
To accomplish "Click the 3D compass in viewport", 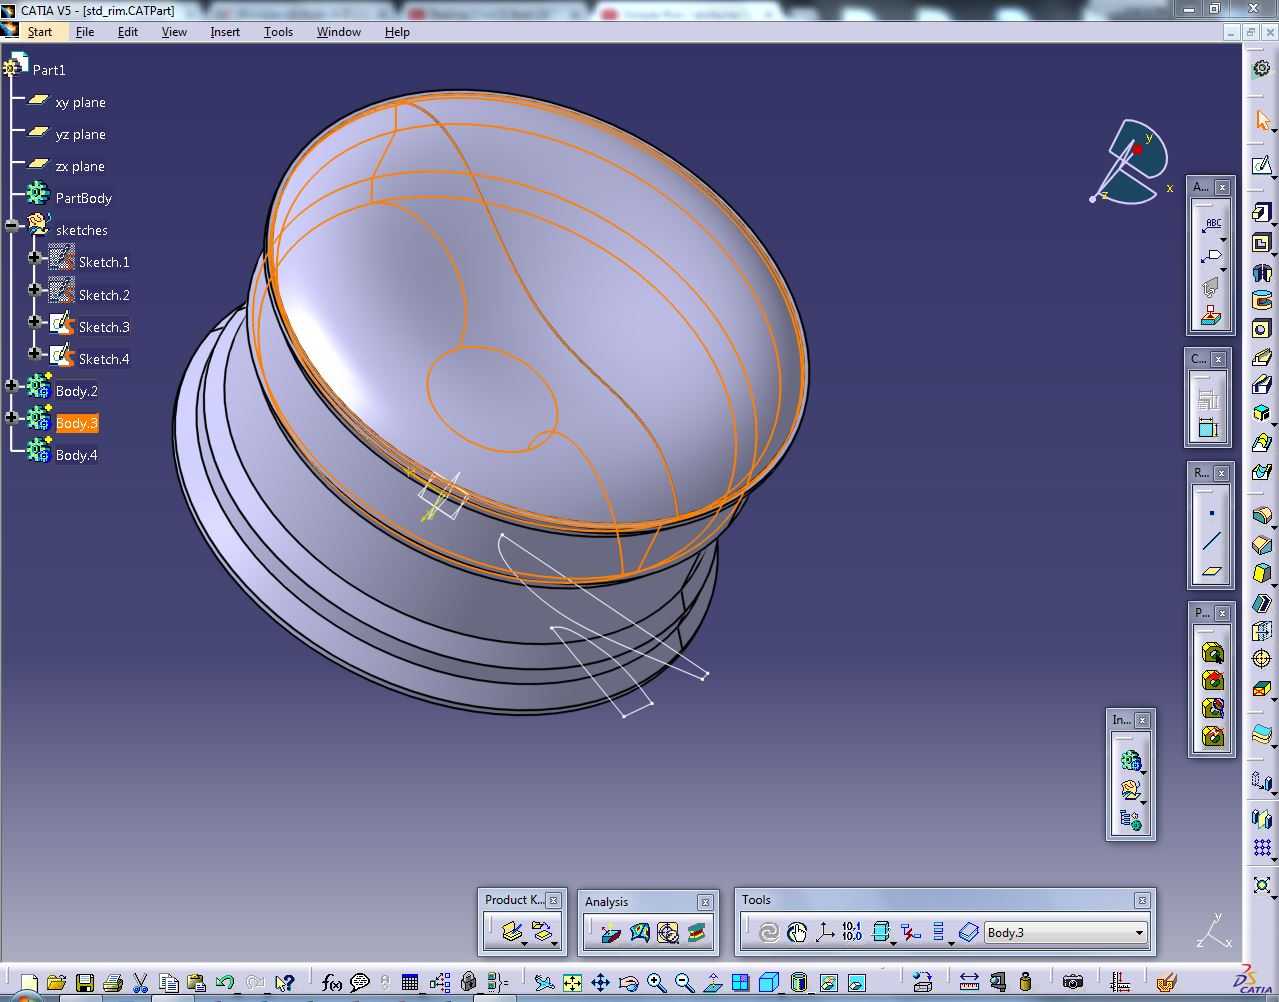I will coord(1132,163).
